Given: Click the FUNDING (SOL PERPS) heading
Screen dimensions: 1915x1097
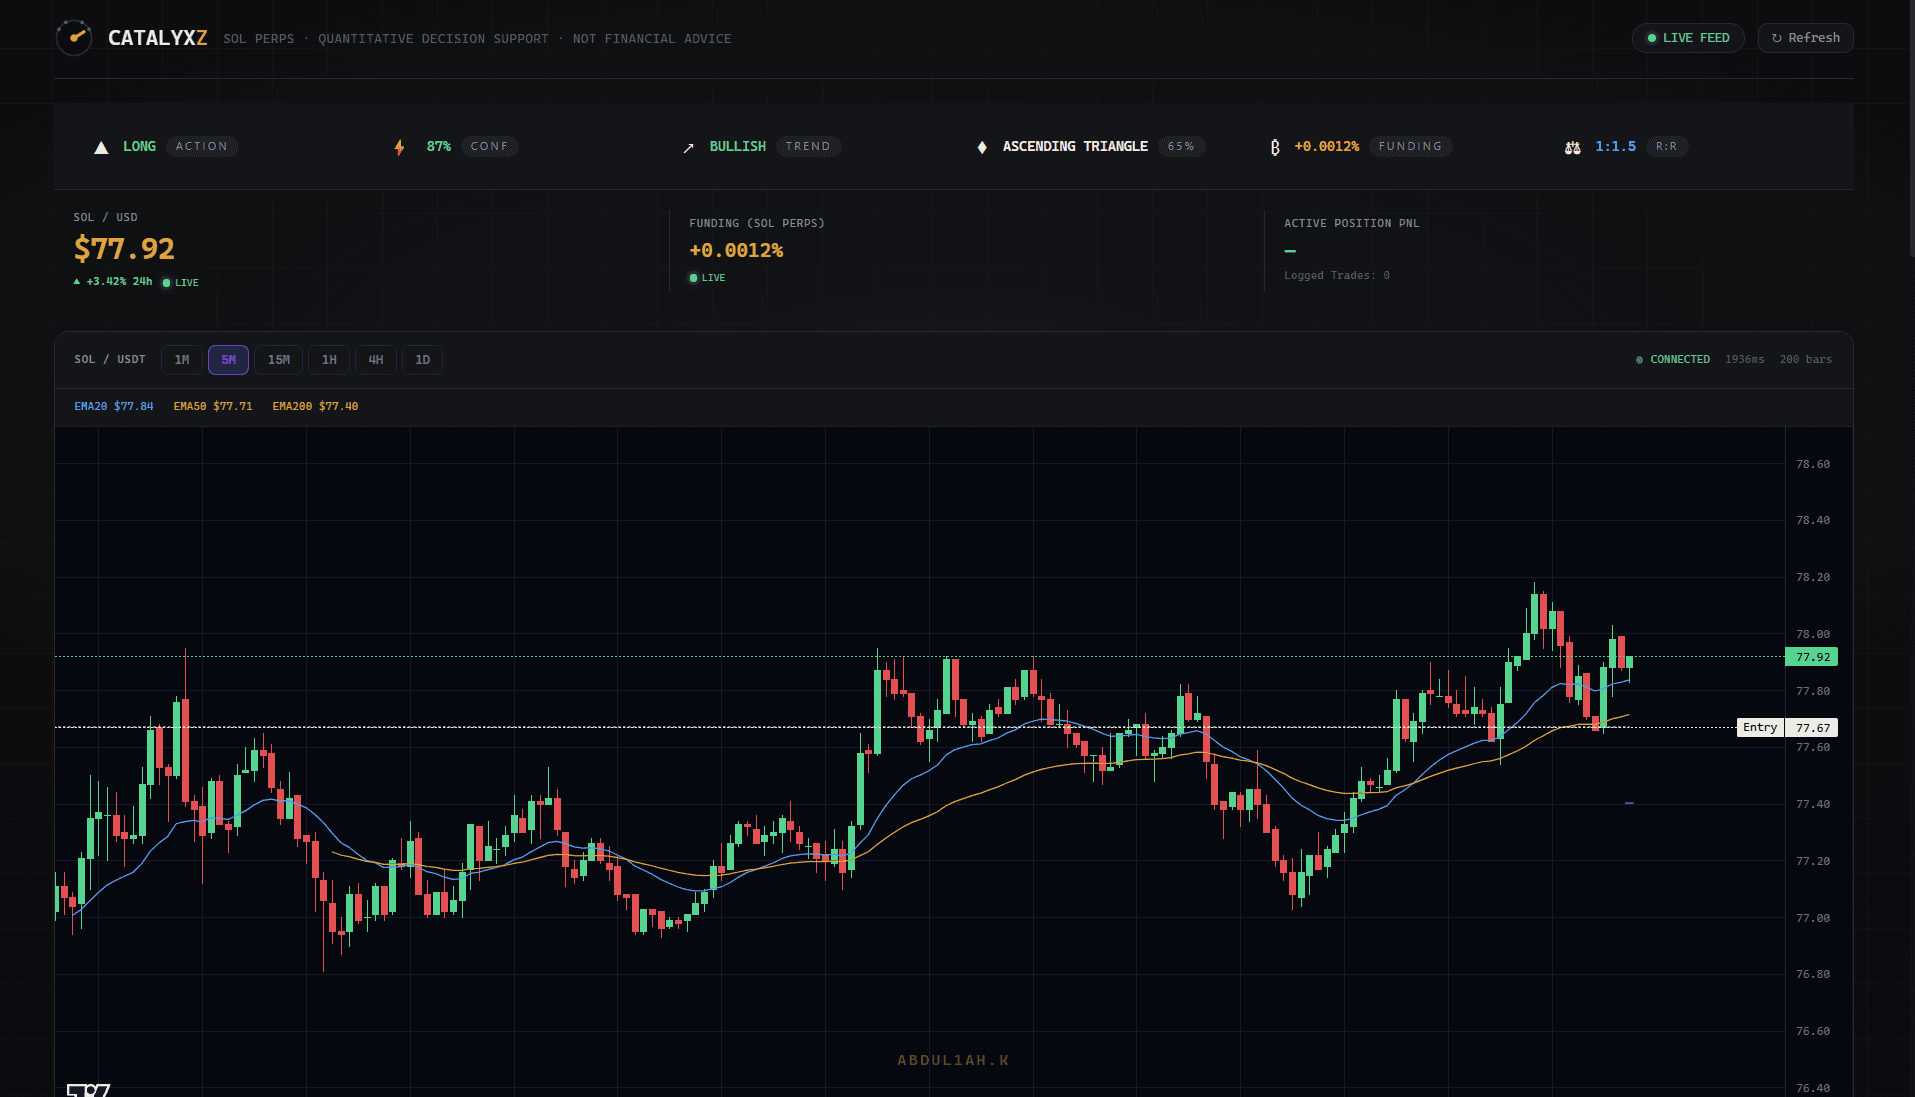Looking at the screenshot, I should coord(757,224).
